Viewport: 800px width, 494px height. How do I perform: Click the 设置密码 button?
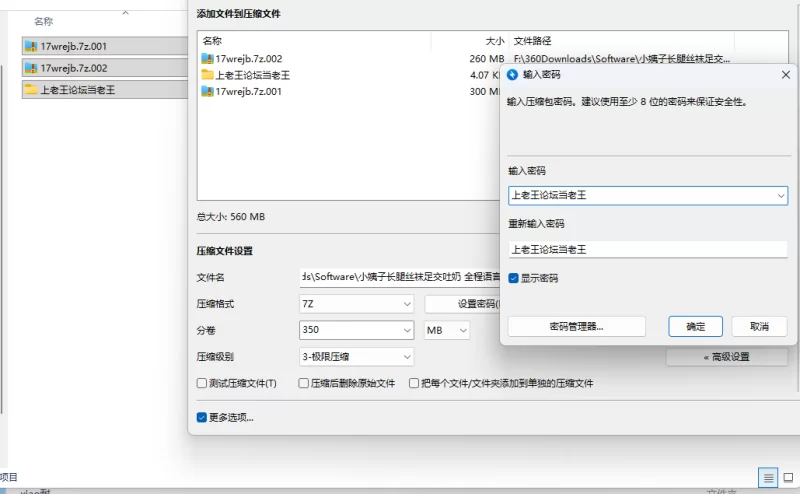463,304
